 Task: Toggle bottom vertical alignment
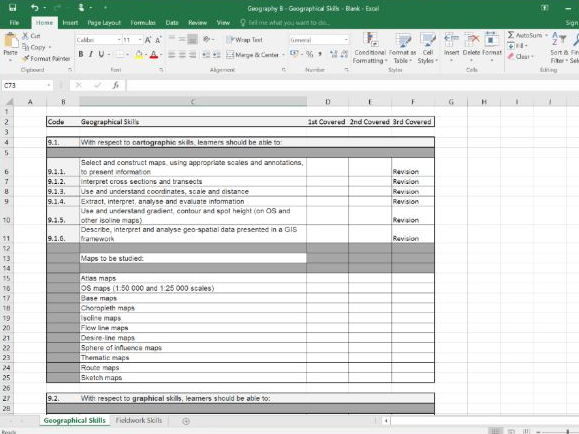coord(192,39)
